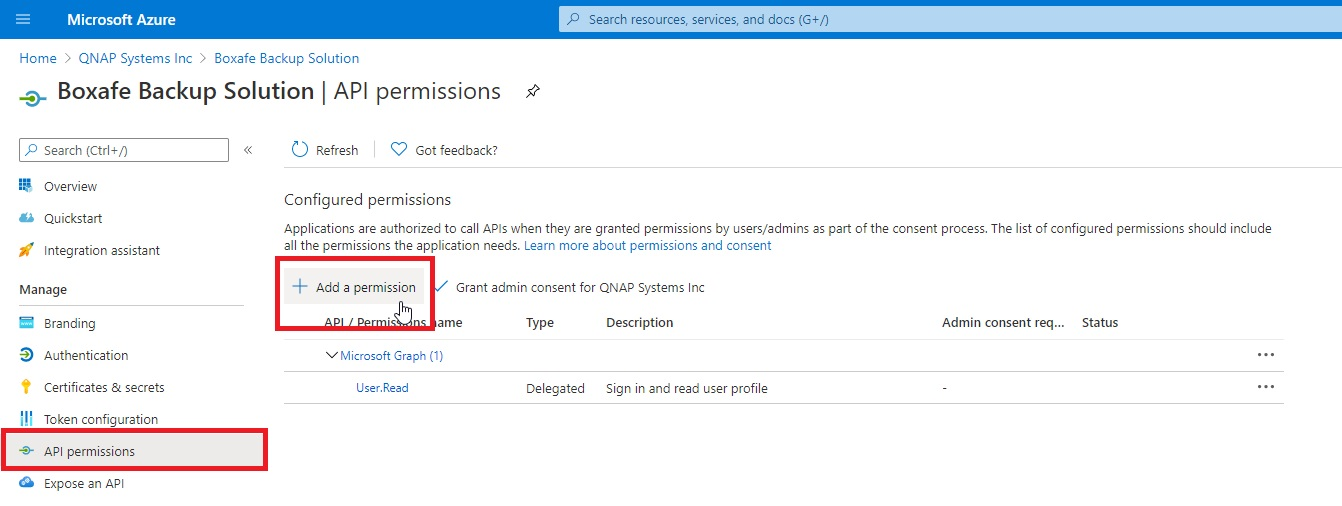Sort by Description column header
Viewport: 1342px width, 506px height.
640,322
